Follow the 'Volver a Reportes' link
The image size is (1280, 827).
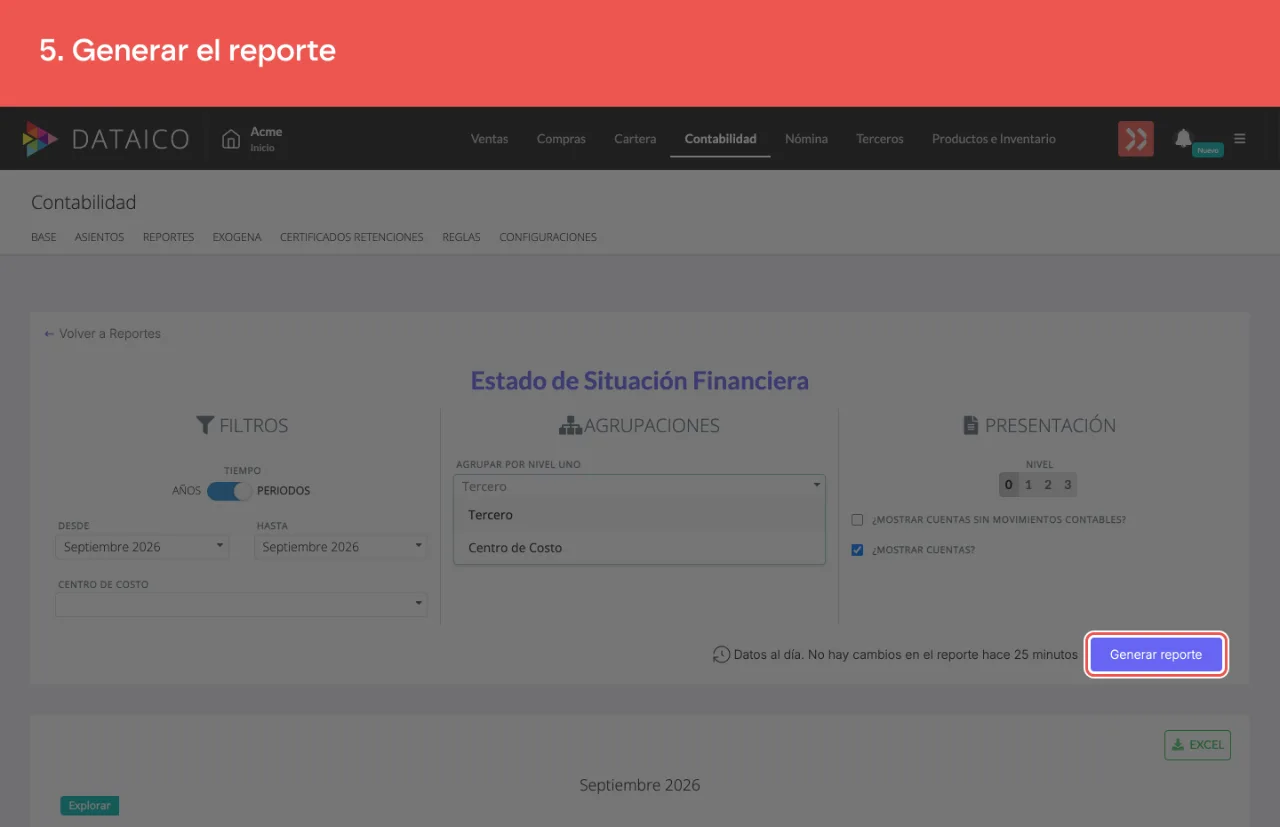pos(103,334)
